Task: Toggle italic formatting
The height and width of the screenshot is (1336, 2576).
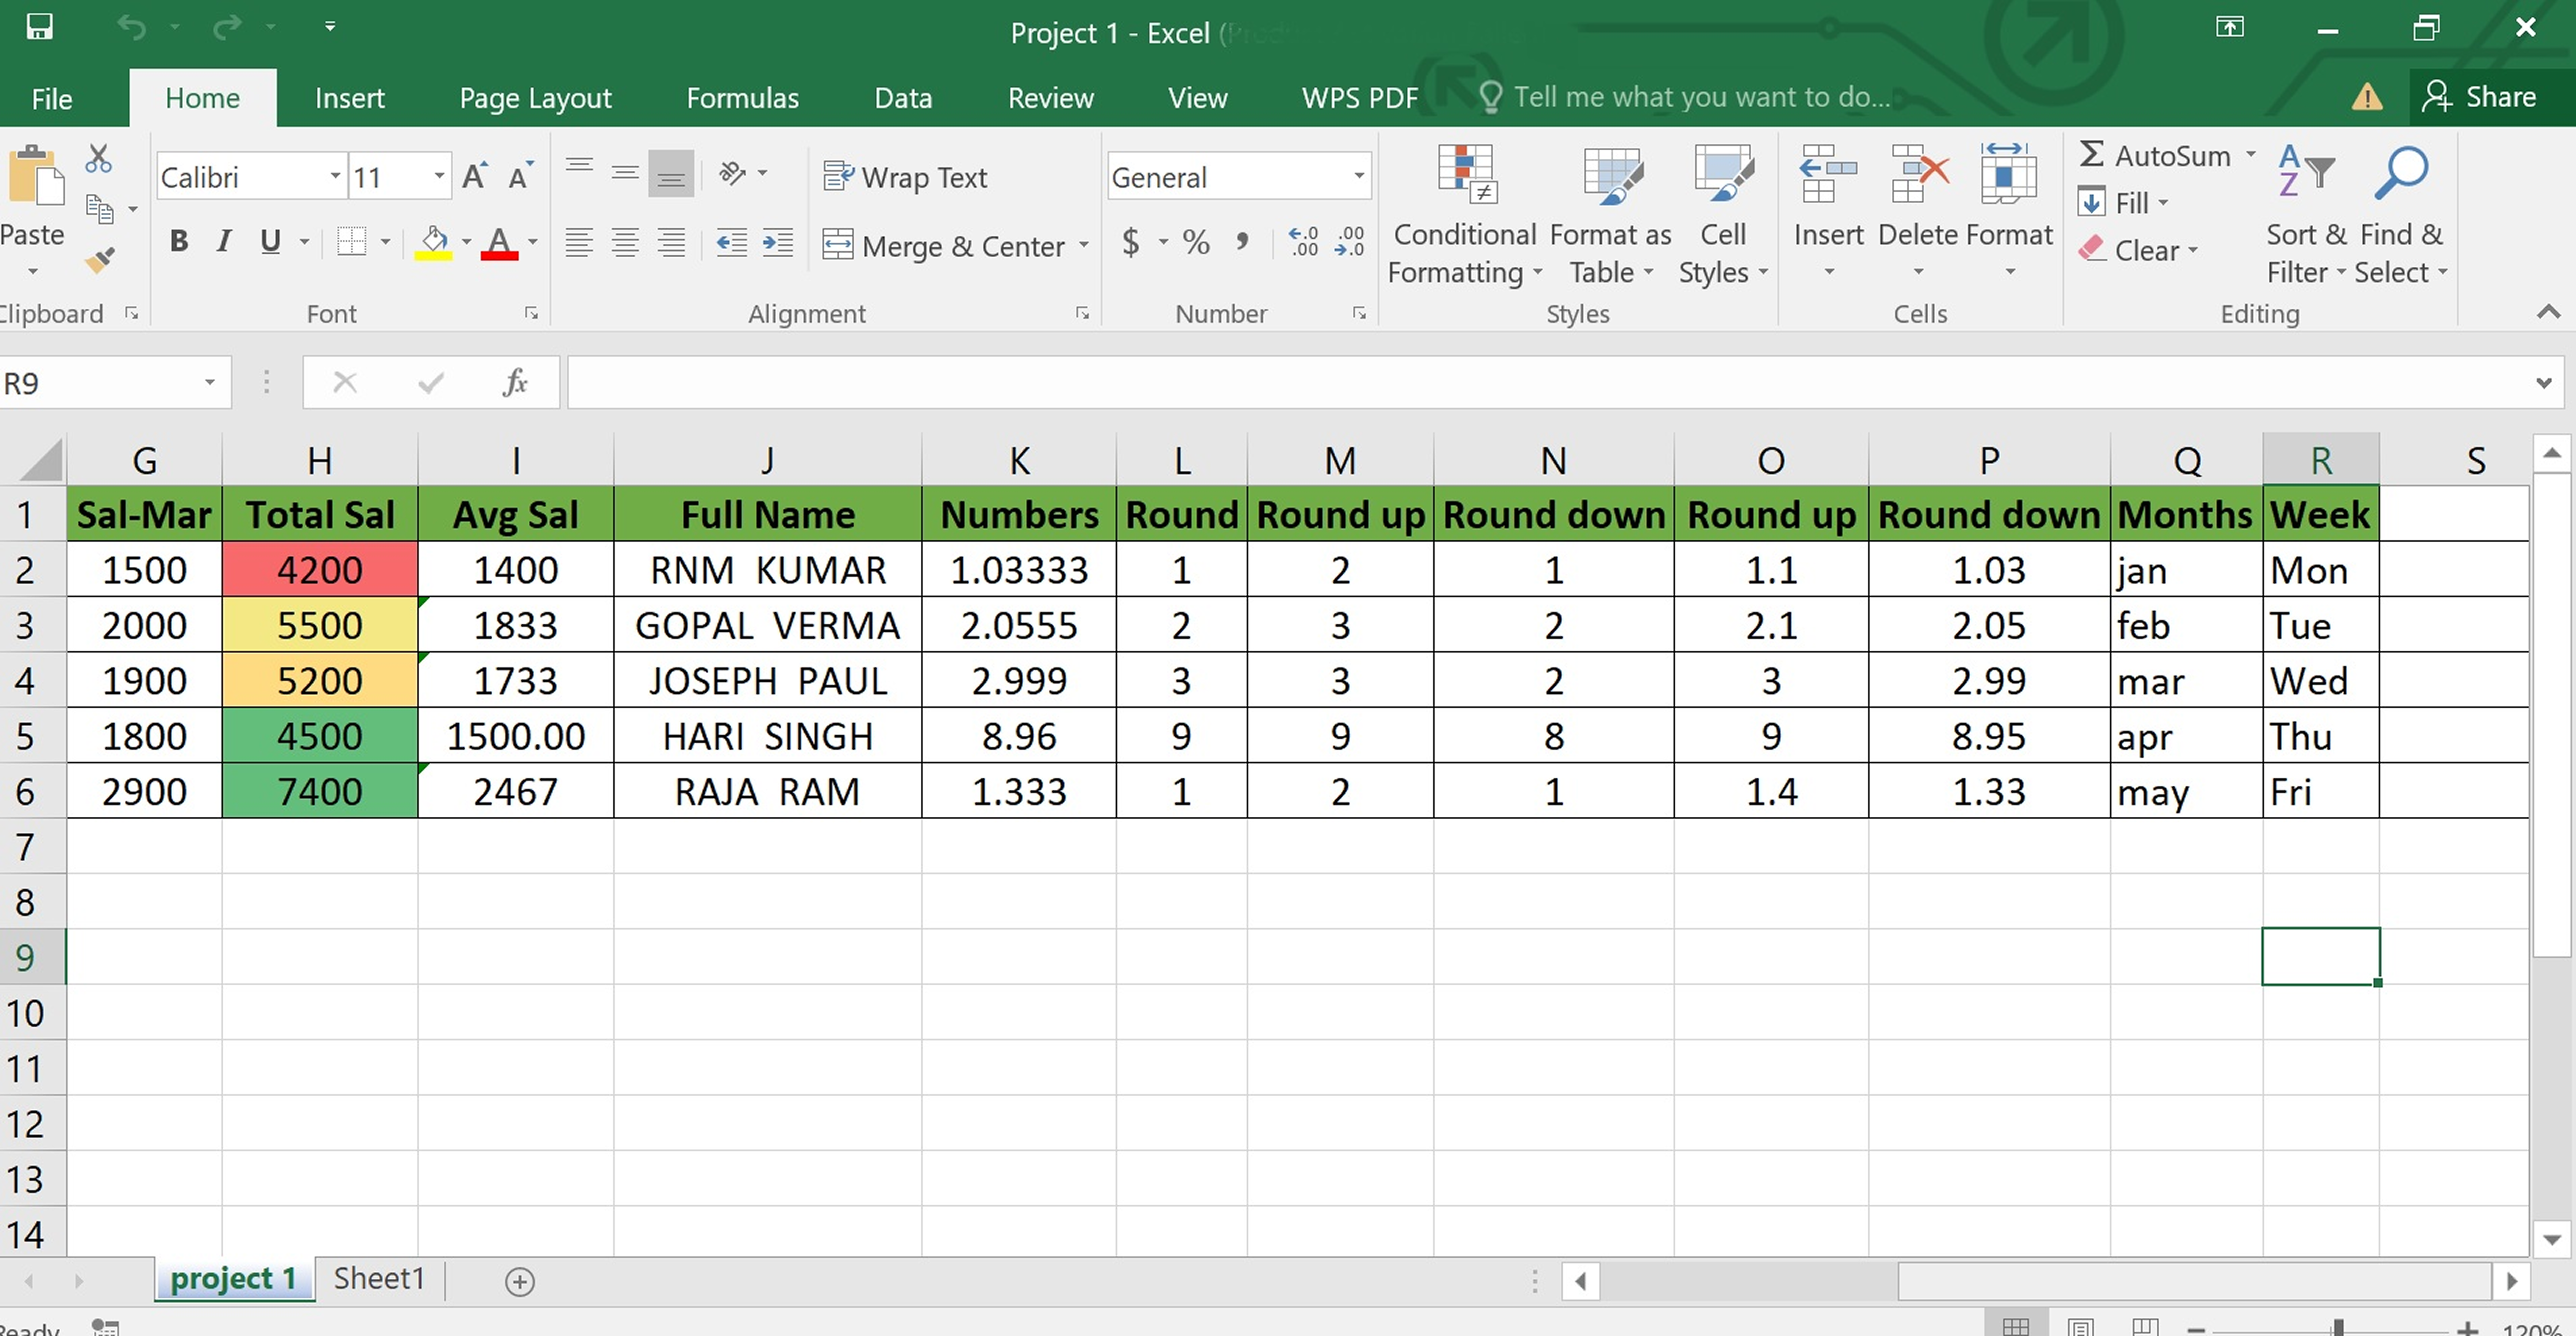Action: coord(223,240)
